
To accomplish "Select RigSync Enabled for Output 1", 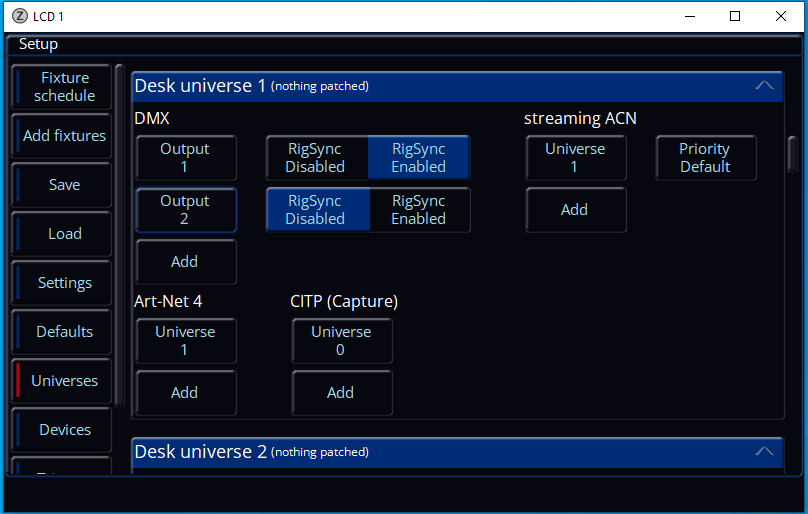I will tap(419, 158).
